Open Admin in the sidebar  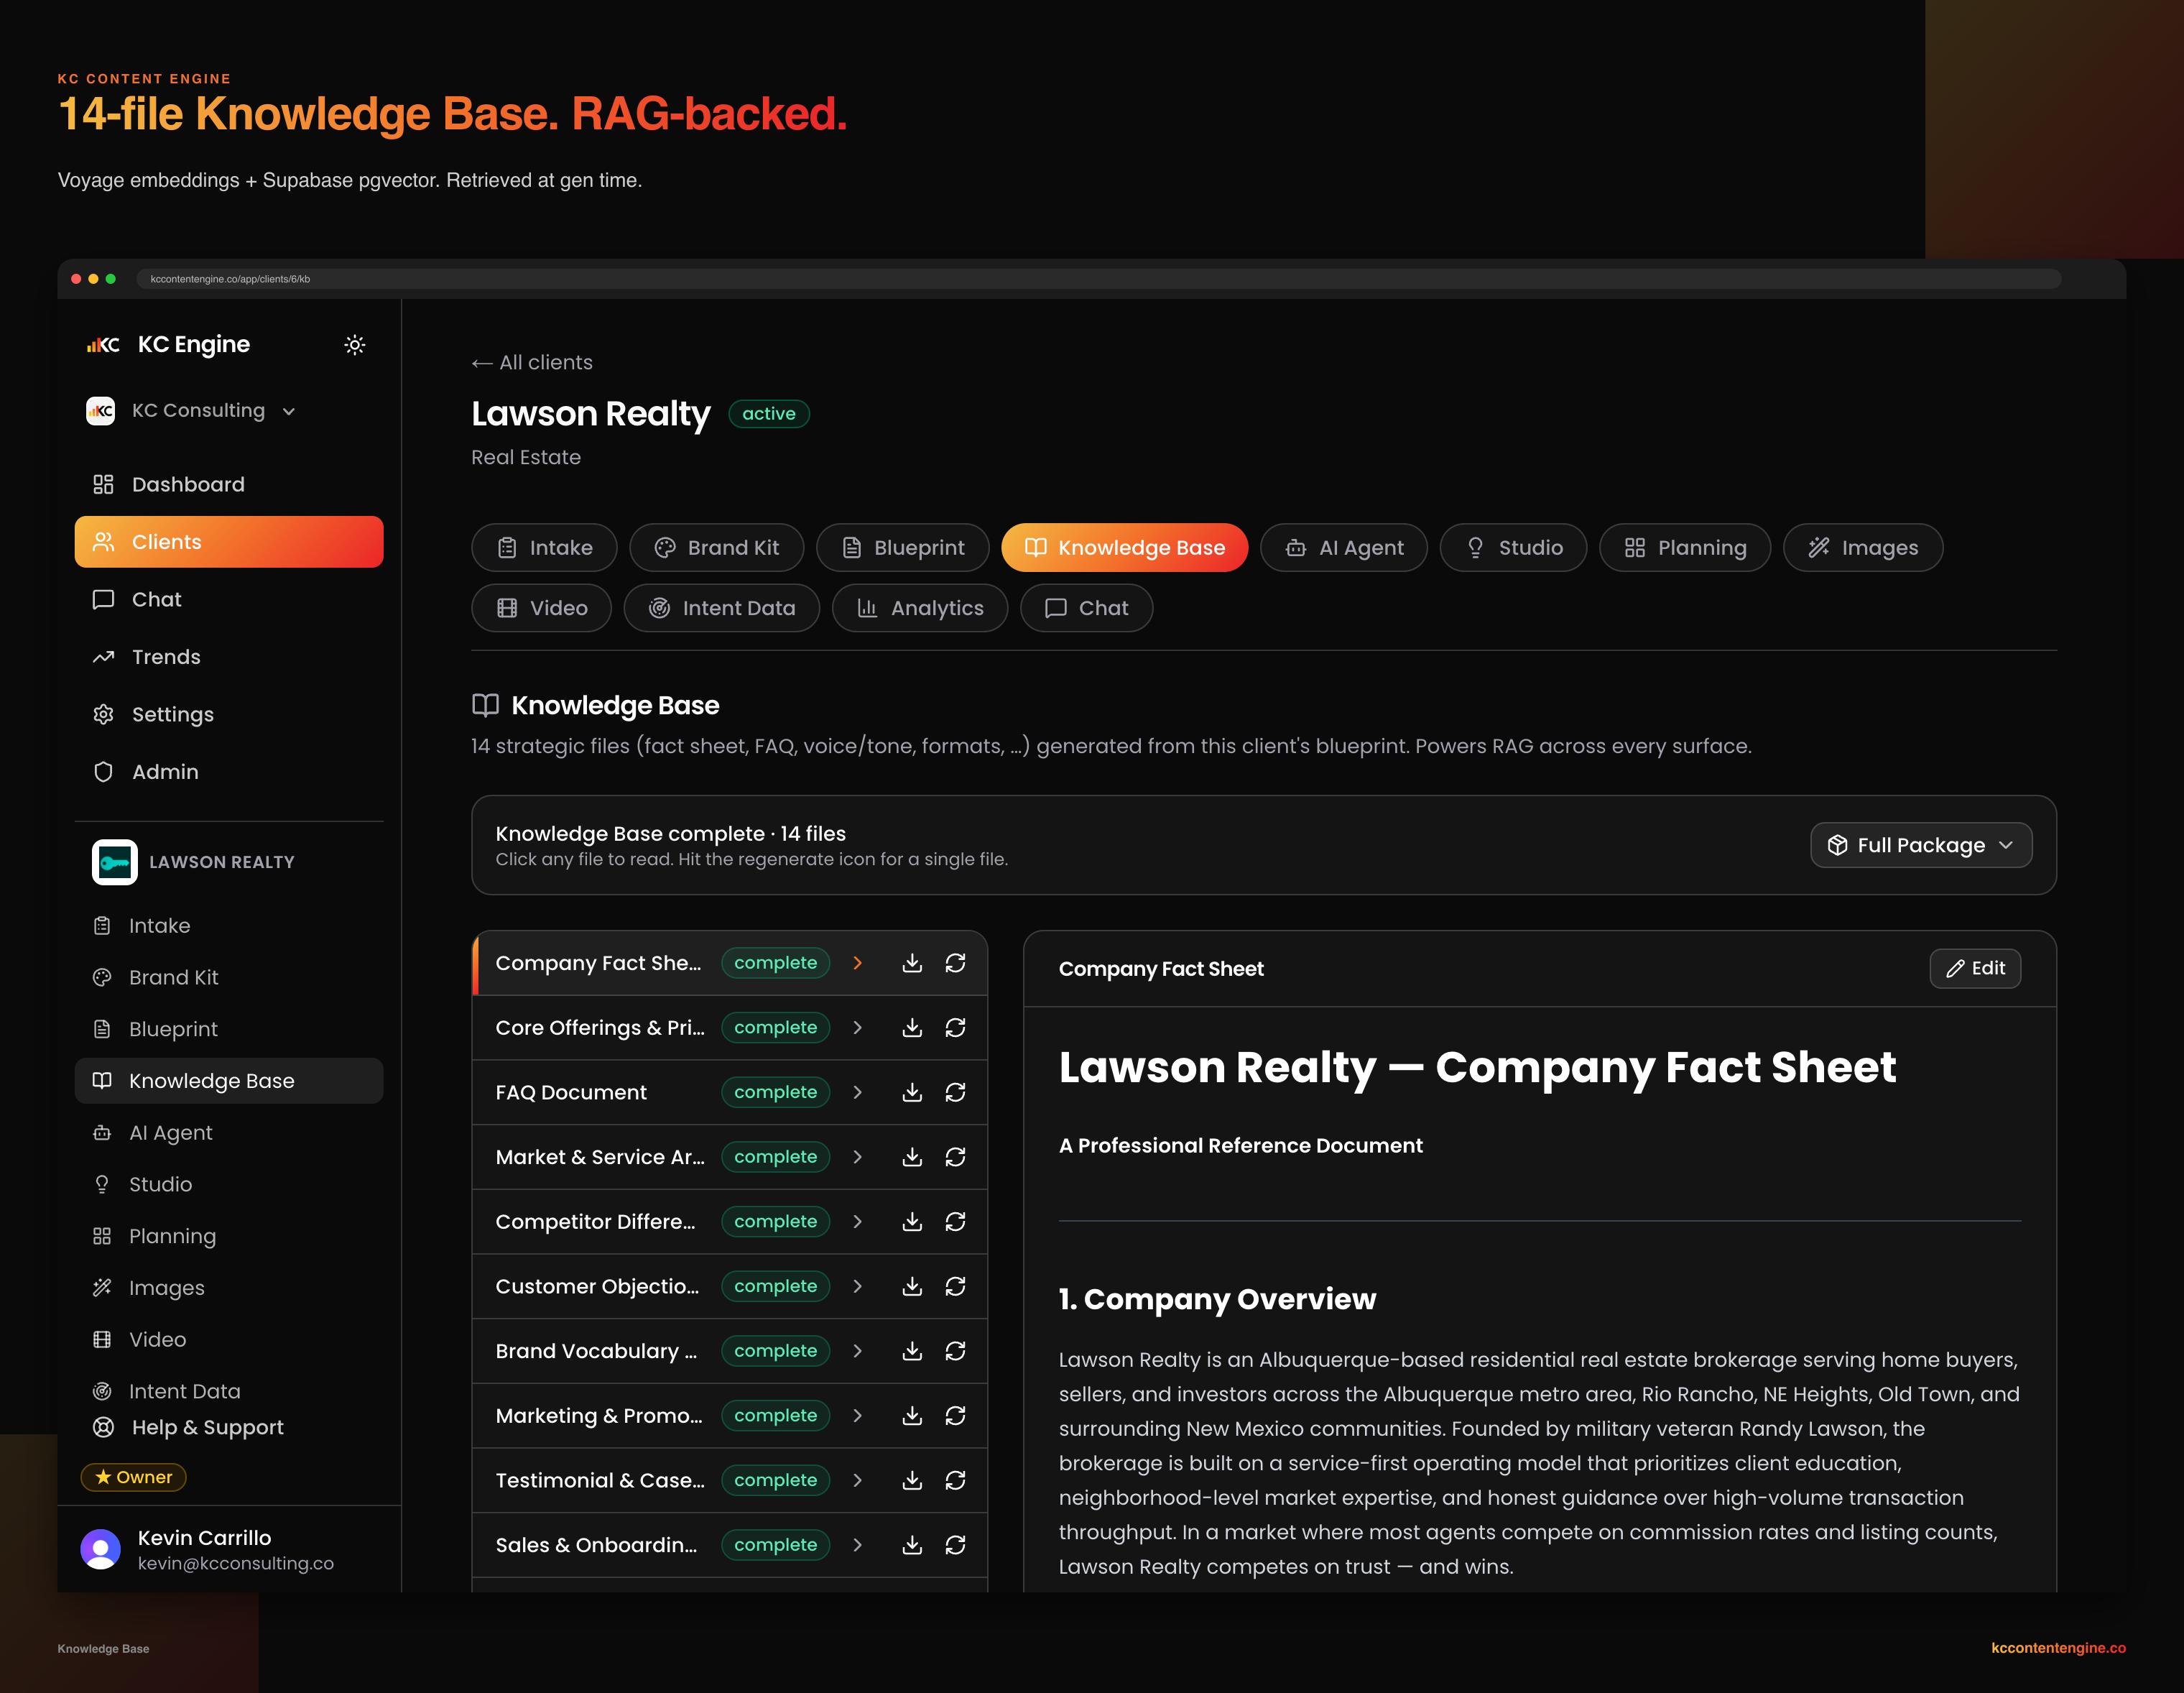[x=229, y=772]
